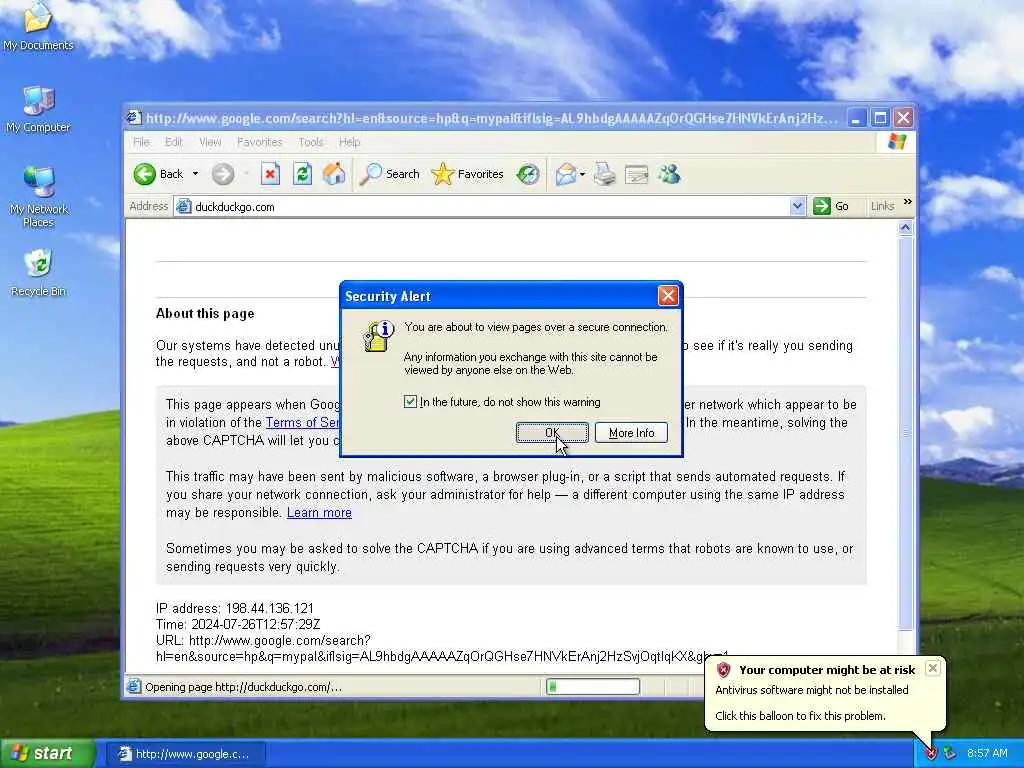Open the Mail button dropdown arrow
Viewport: 1024px width, 768px height.
(583, 174)
